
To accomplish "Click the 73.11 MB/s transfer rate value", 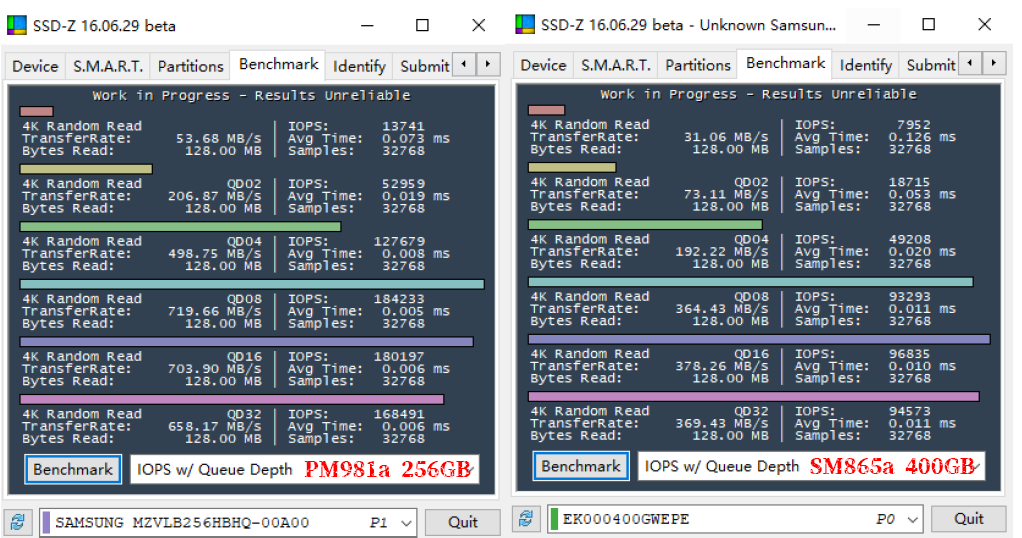I will (x=726, y=194).
